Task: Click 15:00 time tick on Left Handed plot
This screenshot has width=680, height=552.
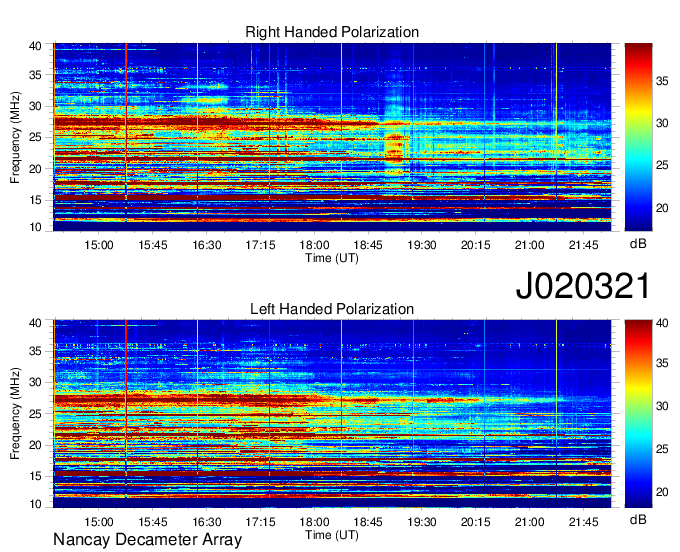Action: (98, 522)
